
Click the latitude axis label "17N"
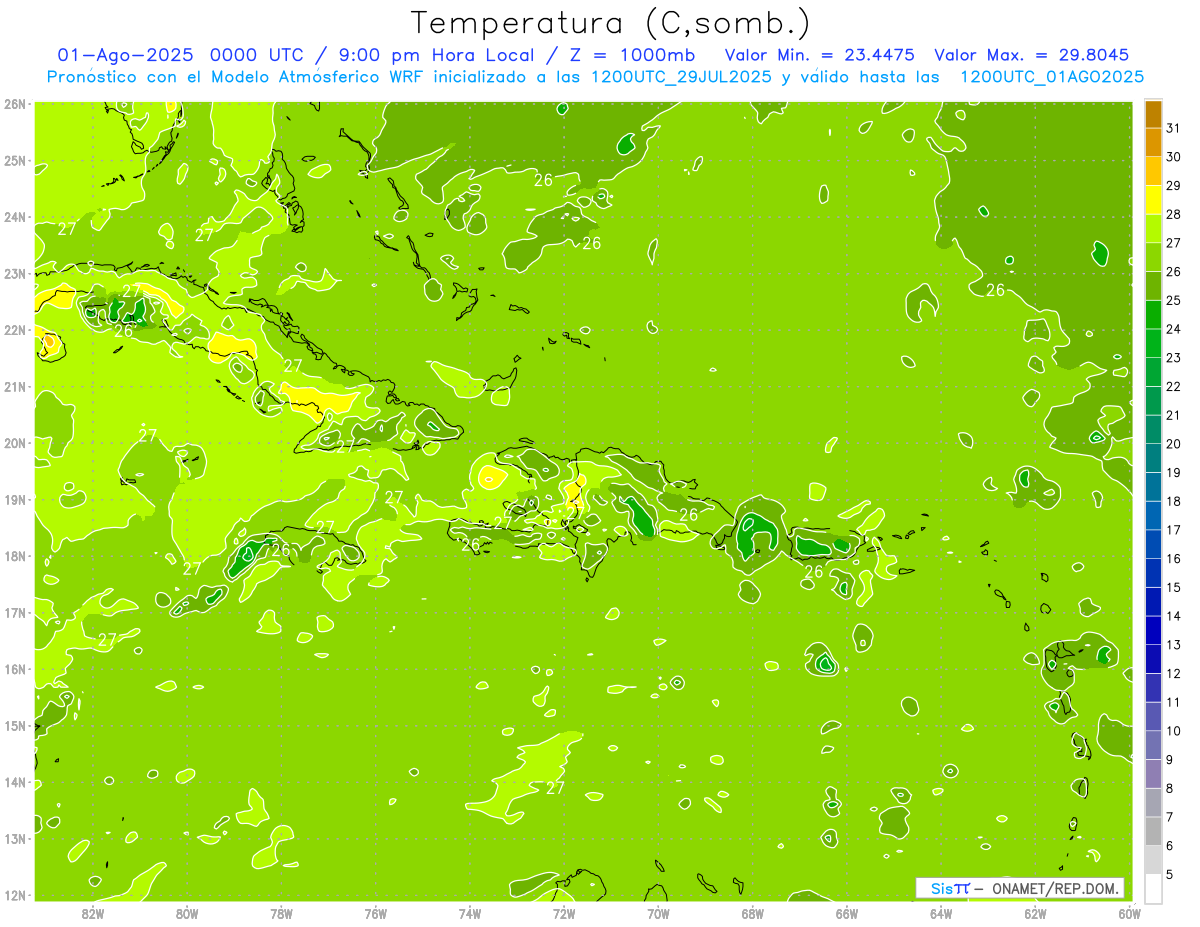tap(14, 613)
